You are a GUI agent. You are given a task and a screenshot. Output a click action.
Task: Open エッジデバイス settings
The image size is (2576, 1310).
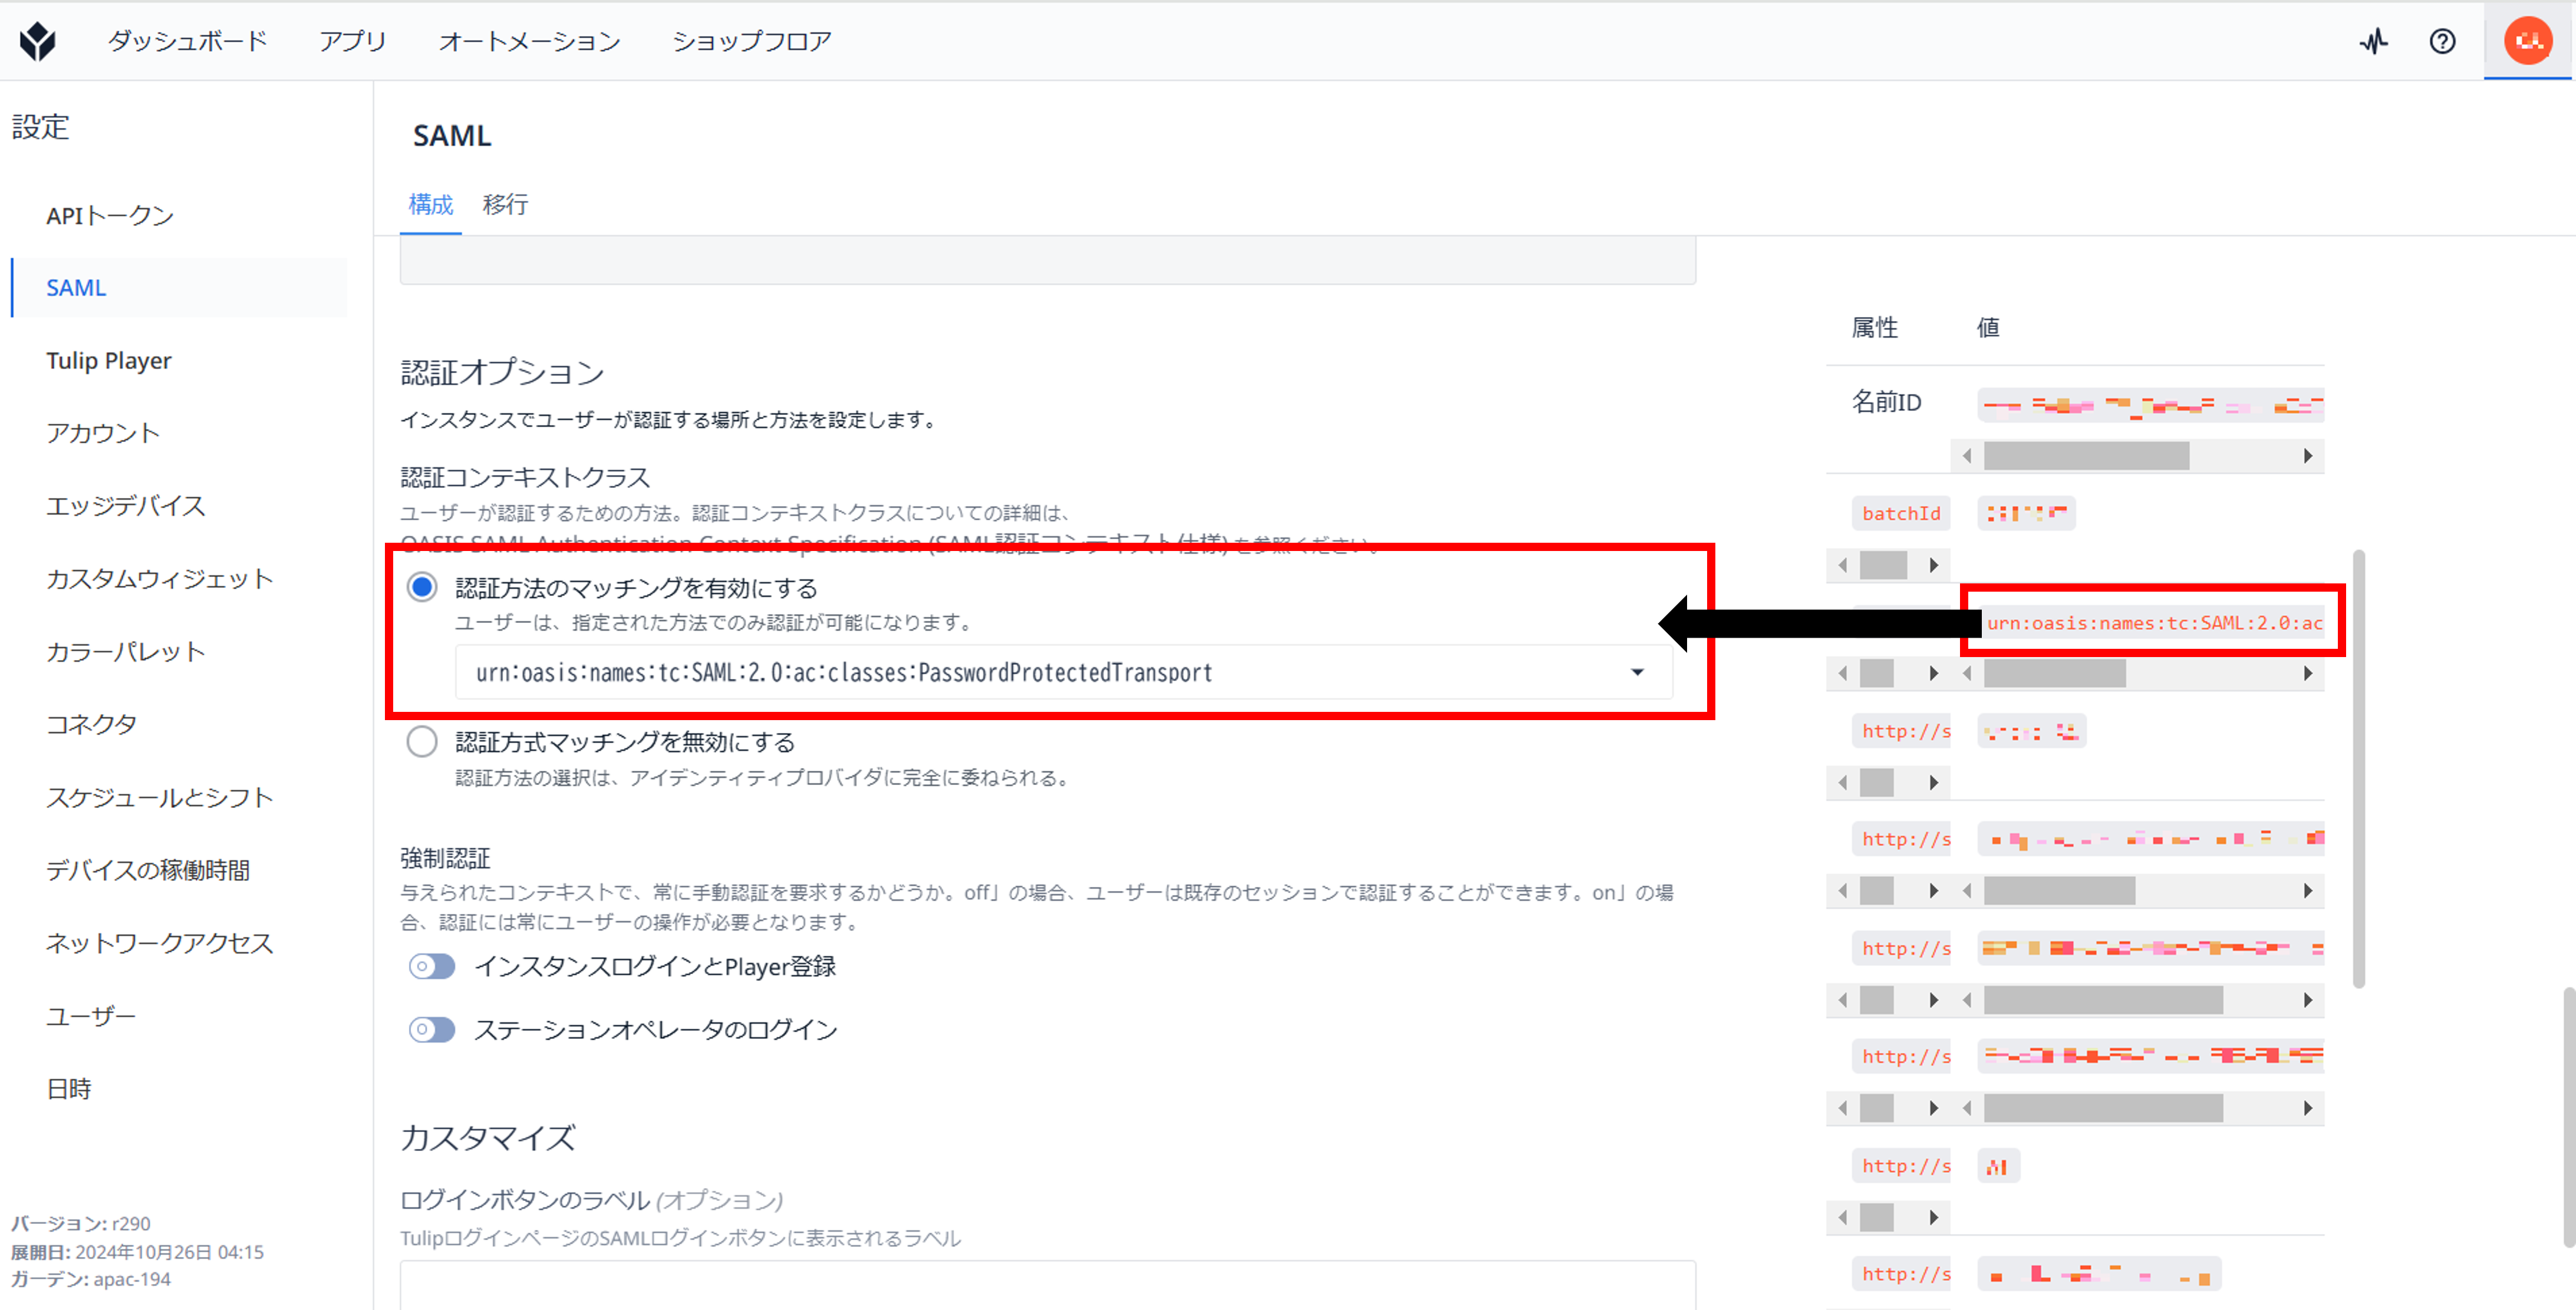click(x=126, y=506)
